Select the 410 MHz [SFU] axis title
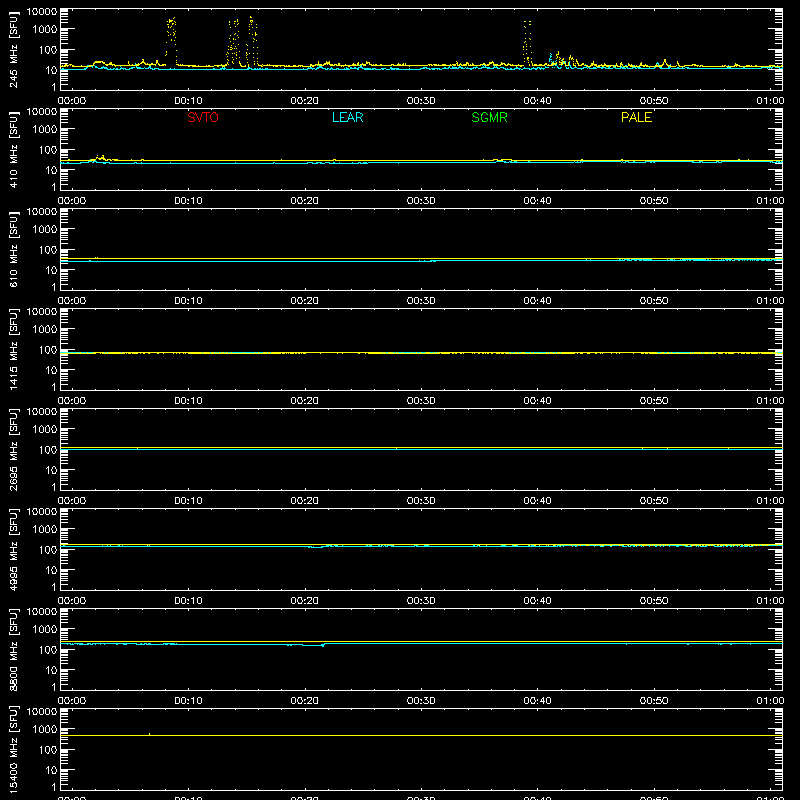The height and width of the screenshot is (800, 800). (x=13, y=149)
